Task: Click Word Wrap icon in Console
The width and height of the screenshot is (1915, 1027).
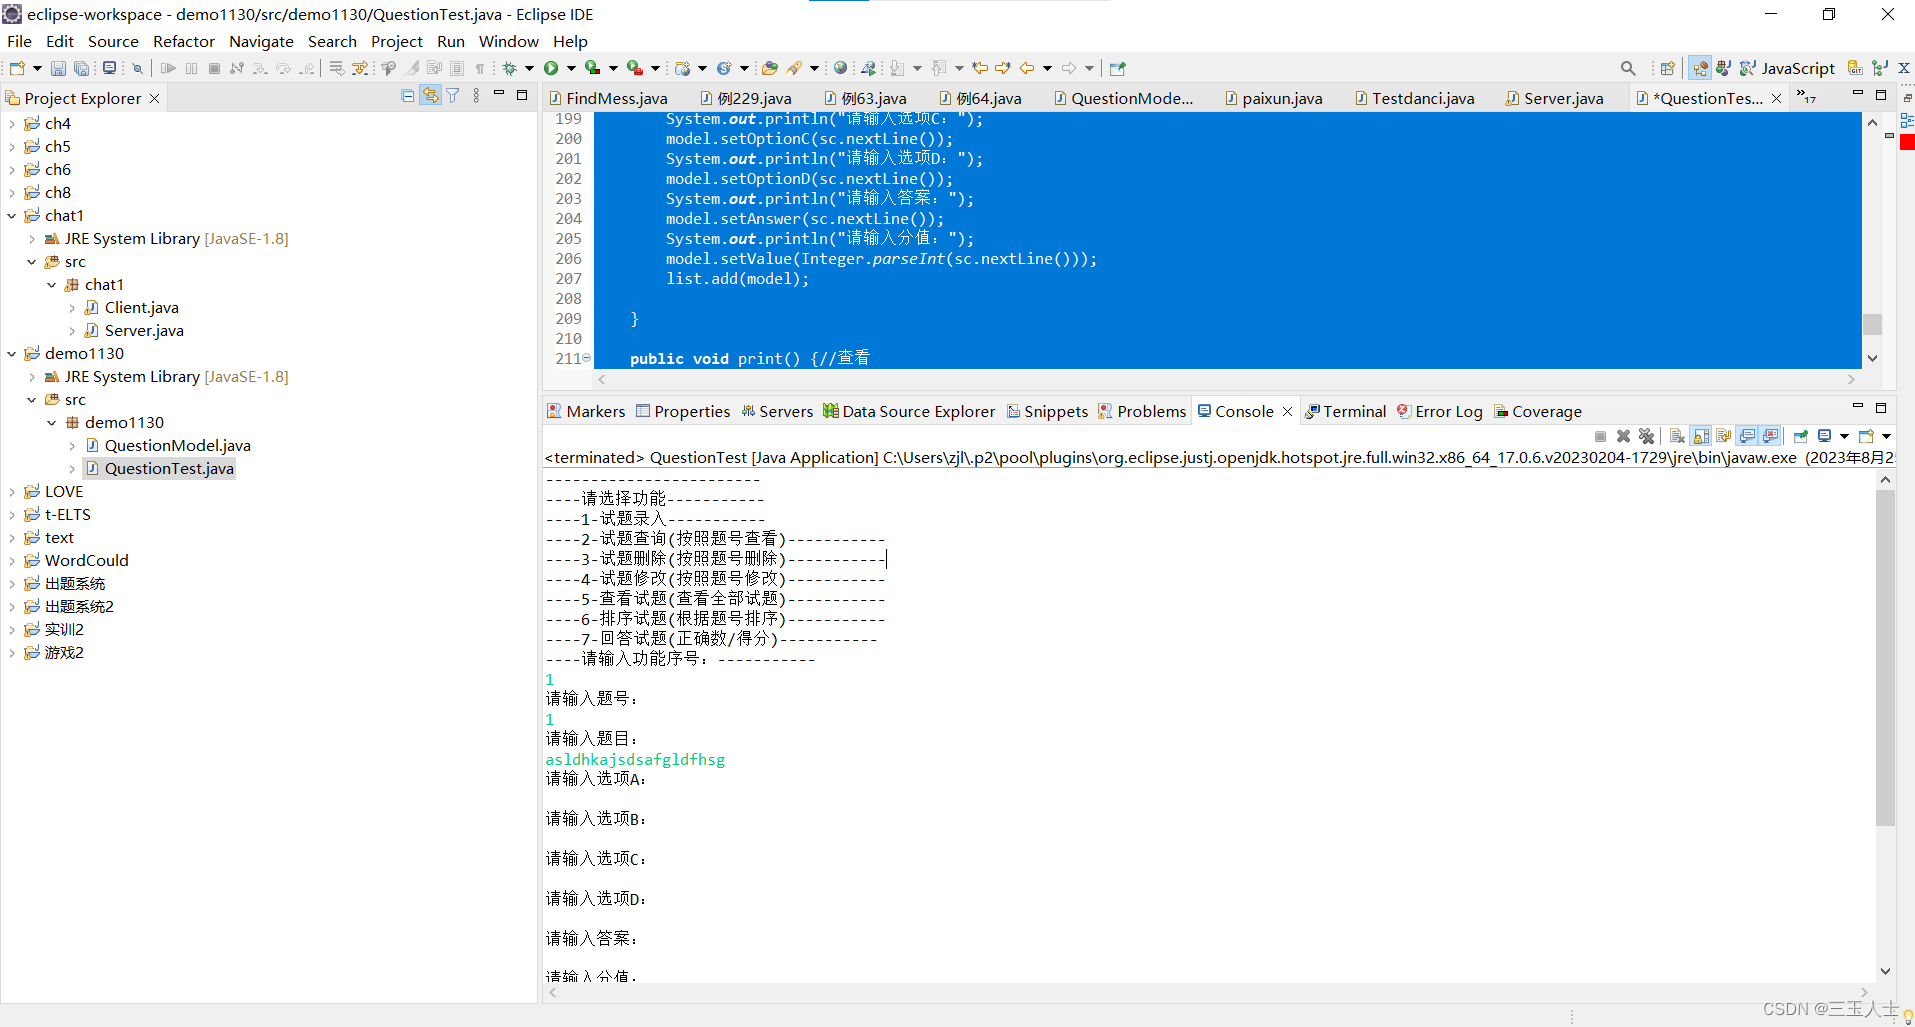Action: [1724, 436]
